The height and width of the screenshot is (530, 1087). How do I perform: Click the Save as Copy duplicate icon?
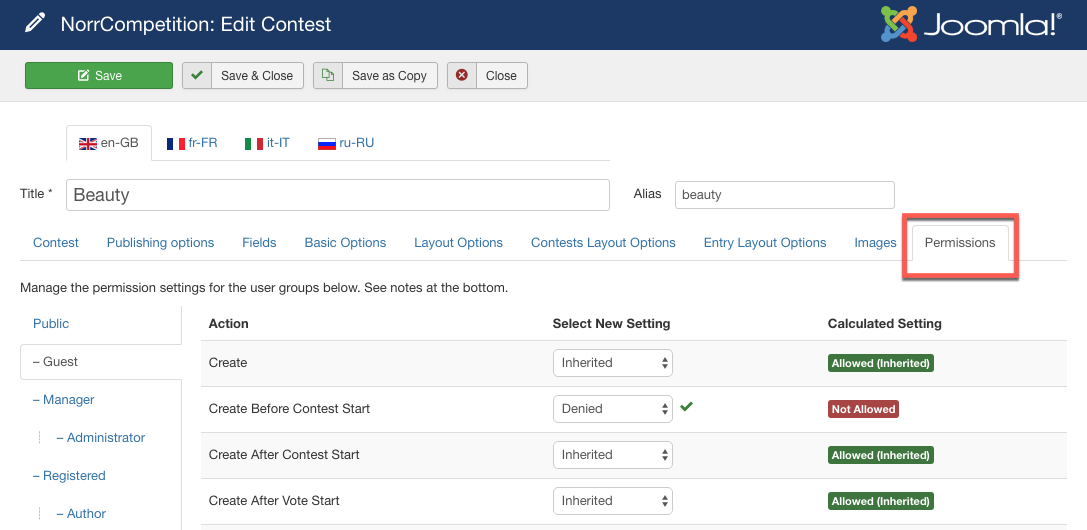tap(328, 76)
